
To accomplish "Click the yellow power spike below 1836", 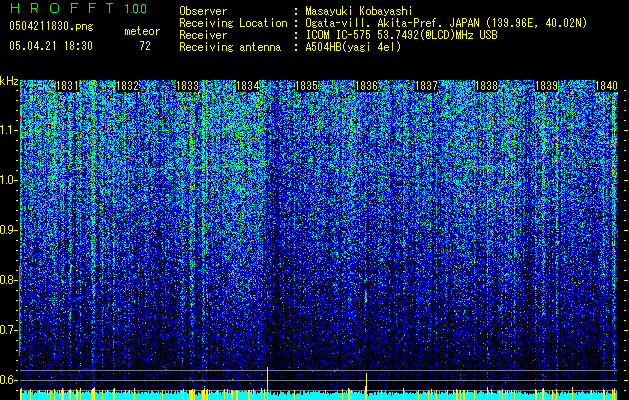I will coord(366,386).
